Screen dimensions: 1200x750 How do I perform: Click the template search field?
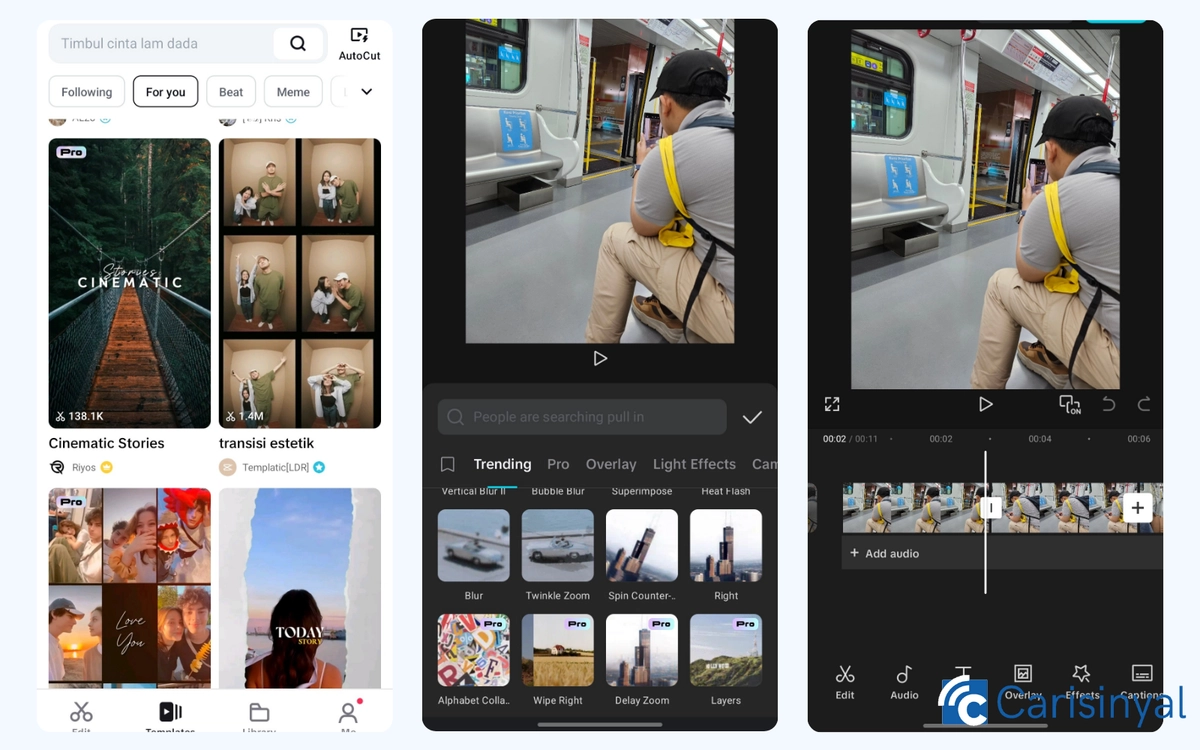[x=187, y=43]
